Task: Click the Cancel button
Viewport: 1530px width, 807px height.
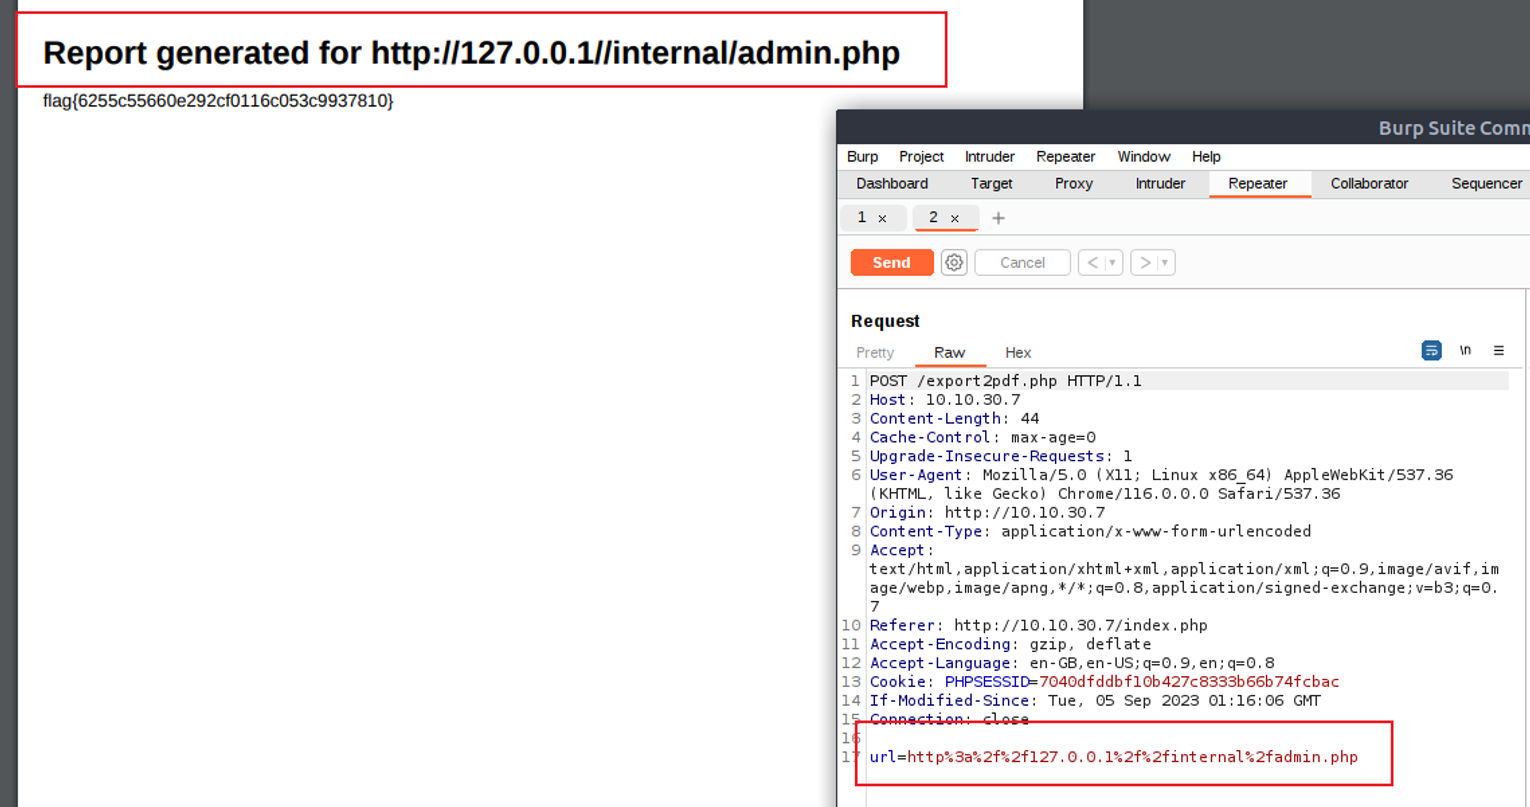Action: click(1022, 262)
